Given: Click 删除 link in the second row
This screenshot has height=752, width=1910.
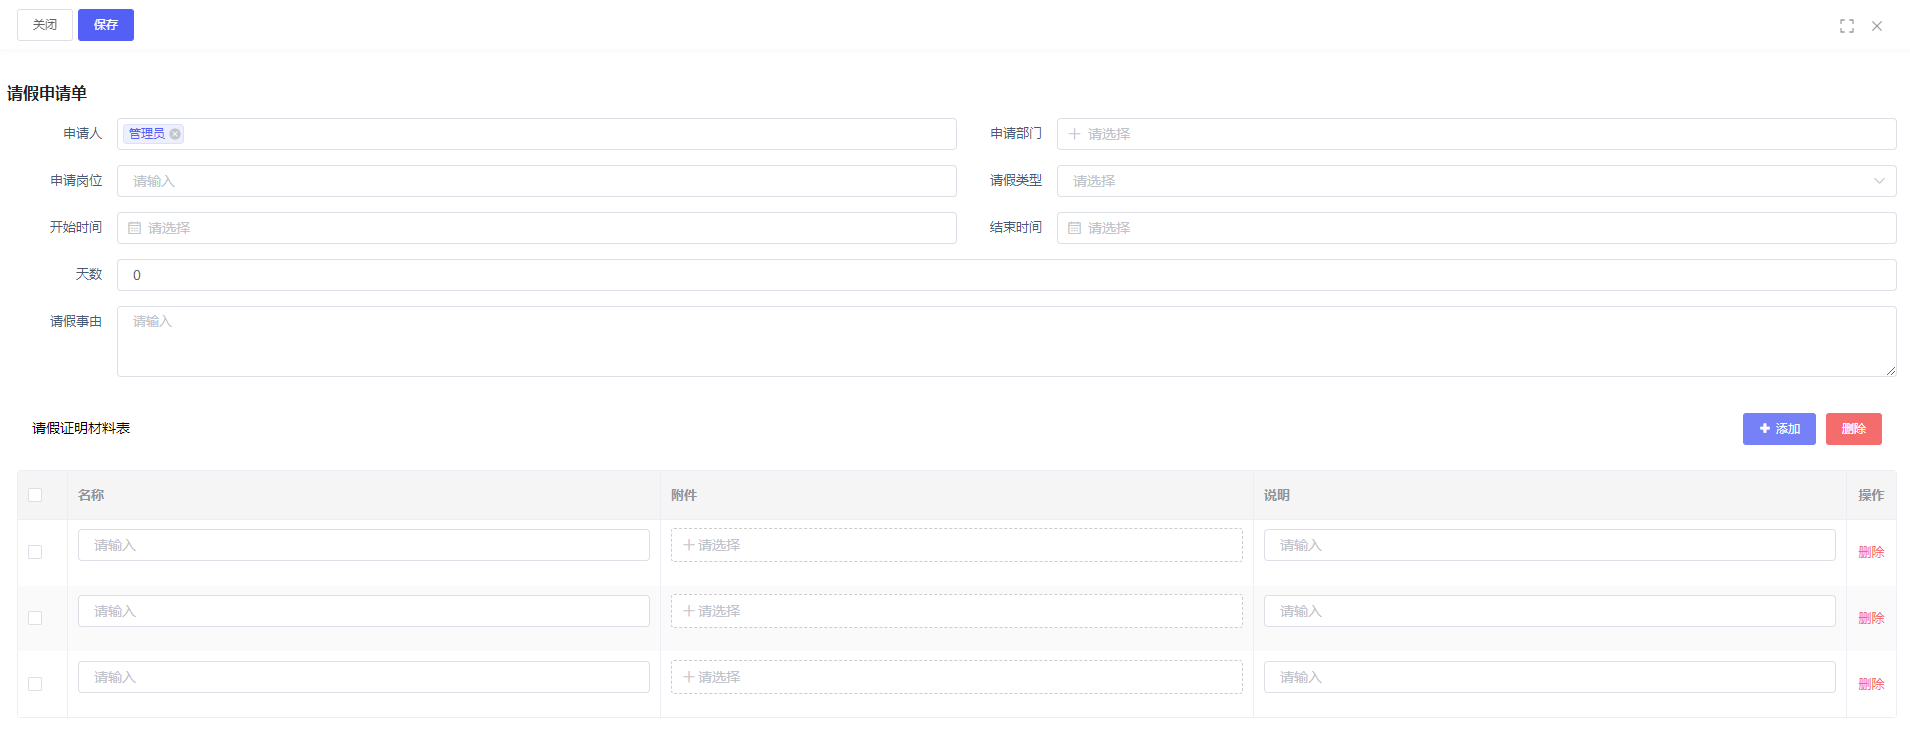Looking at the screenshot, I should click(1870, 618).
